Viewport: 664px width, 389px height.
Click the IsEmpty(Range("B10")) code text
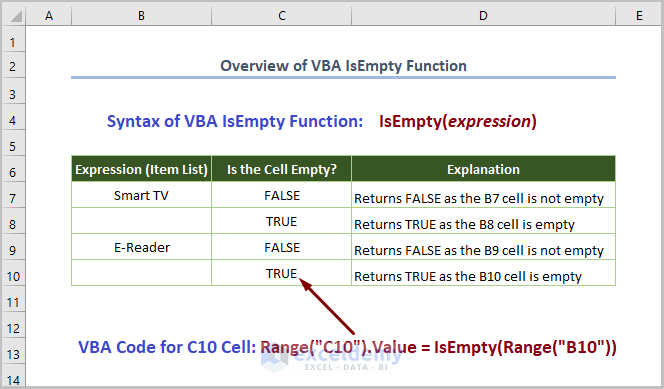[x=525, y=347]
